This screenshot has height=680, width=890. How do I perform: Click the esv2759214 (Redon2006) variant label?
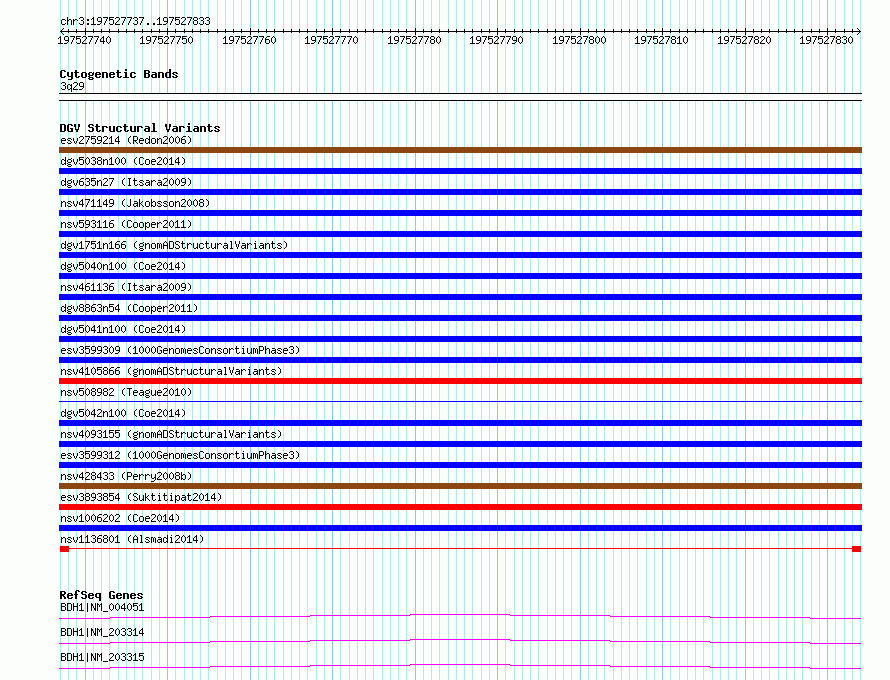126,140
